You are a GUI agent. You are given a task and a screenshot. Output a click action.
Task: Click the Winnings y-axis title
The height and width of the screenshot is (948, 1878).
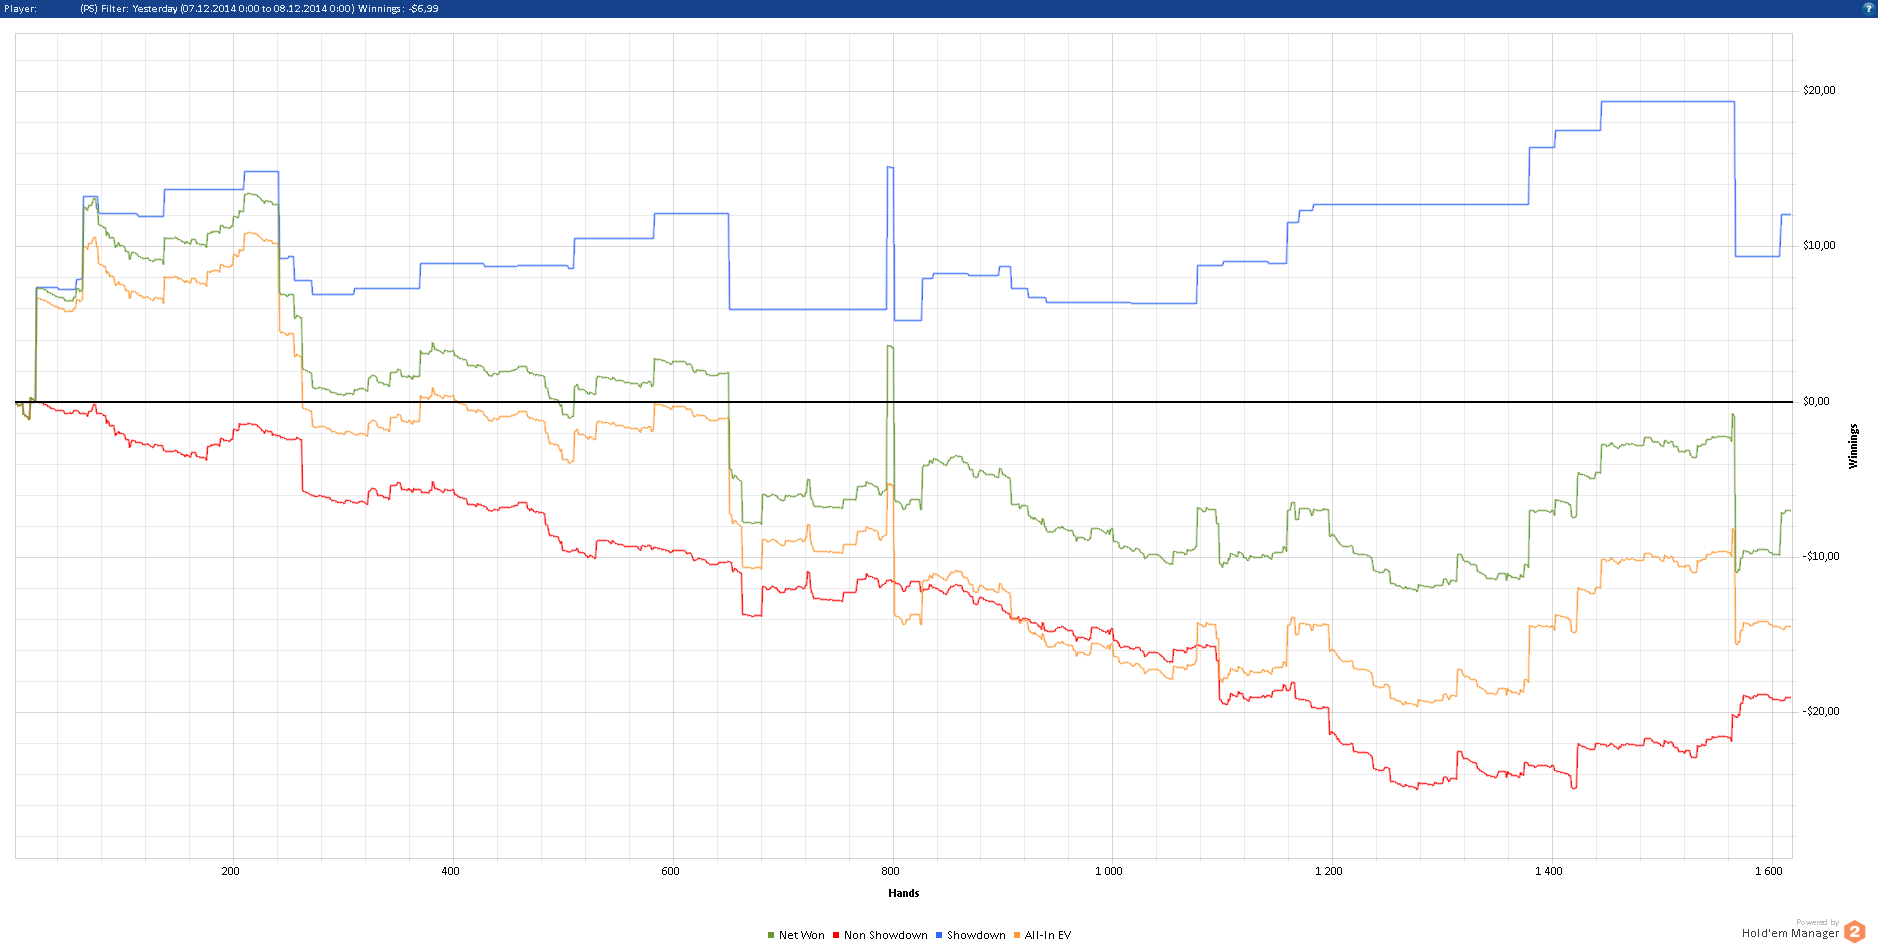(x=1853, y=446)
